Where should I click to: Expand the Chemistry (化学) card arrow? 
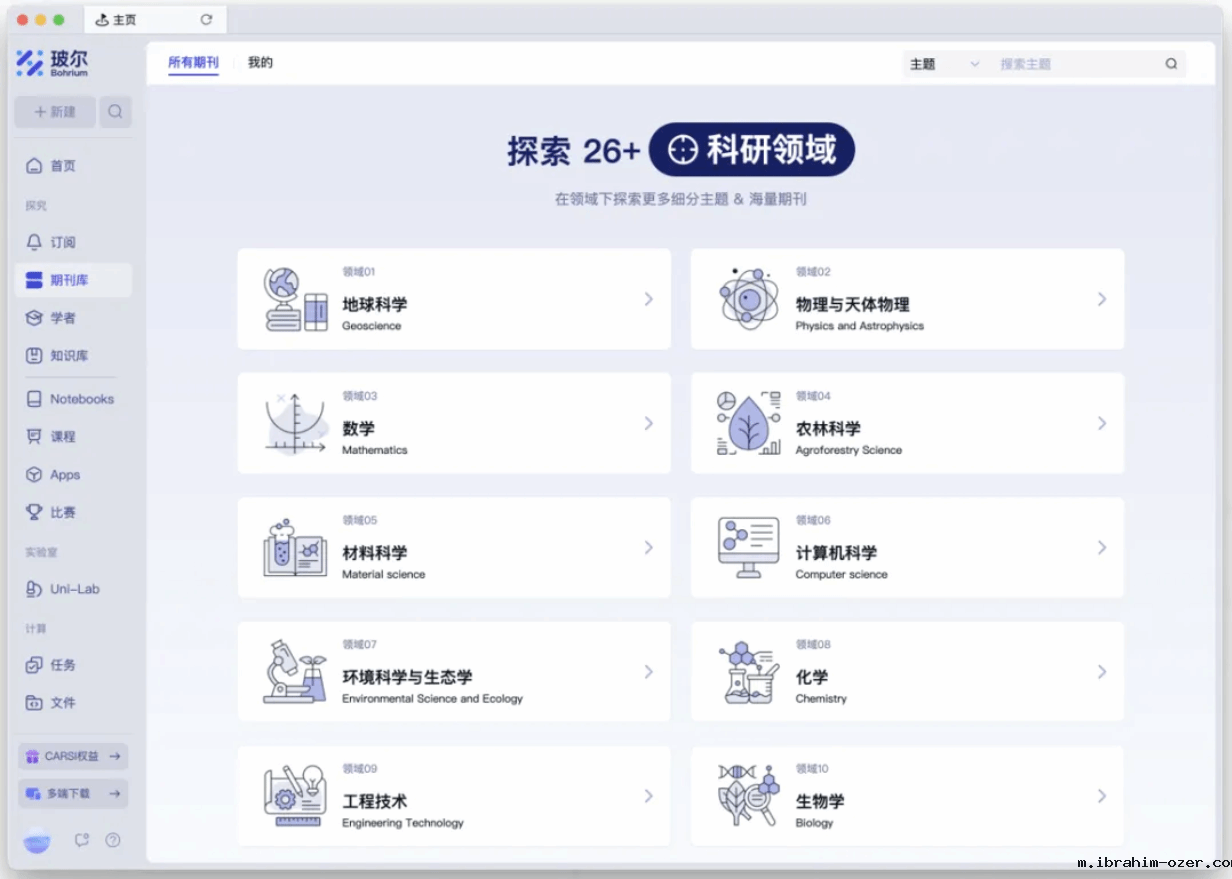click(1101, 672)
